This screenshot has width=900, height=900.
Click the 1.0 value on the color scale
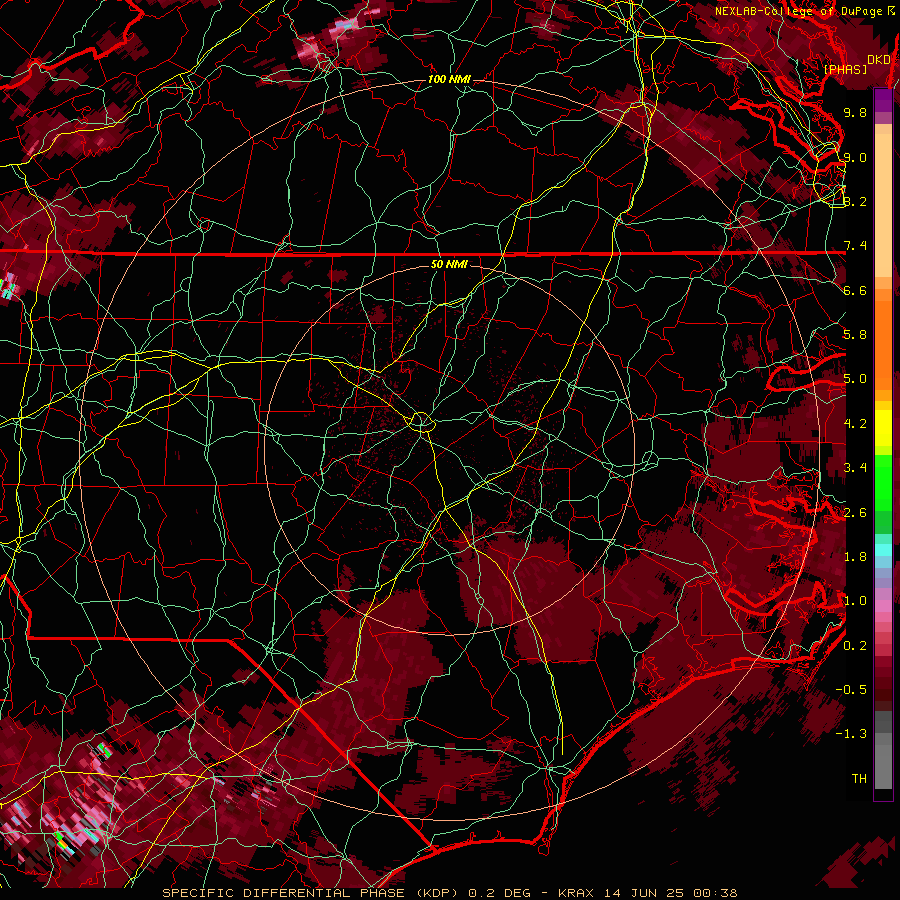pyautogui.click(x=855, y=601)
